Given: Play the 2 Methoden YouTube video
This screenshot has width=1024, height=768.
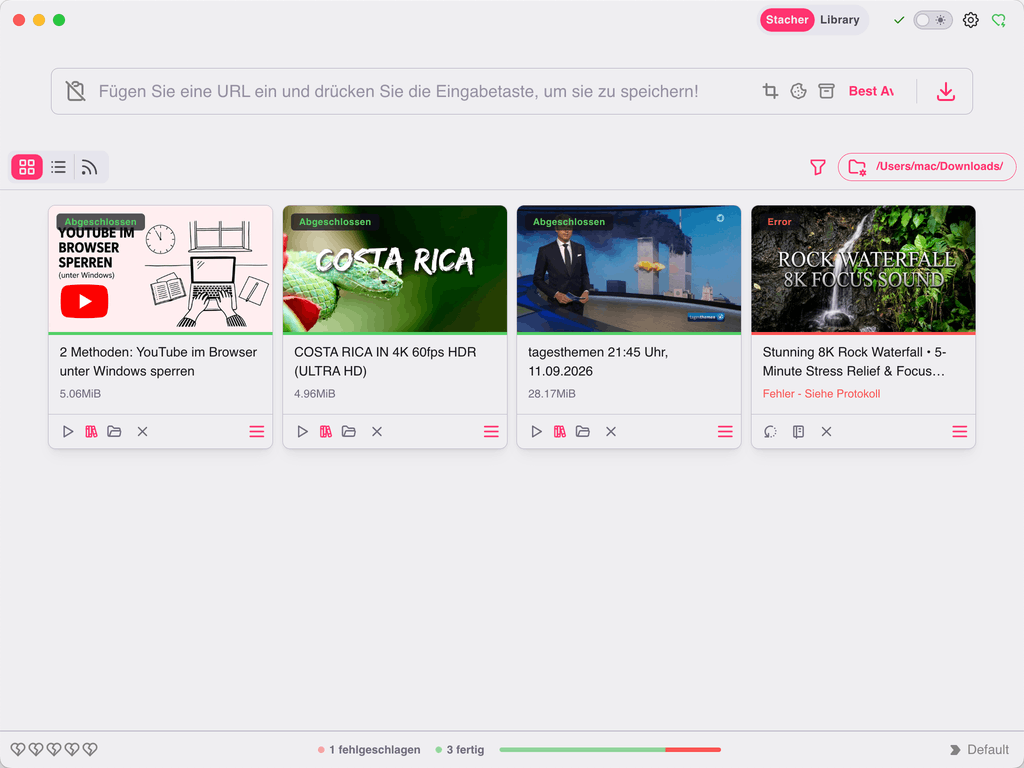Looking at the screenshot, I should pyautogui.click(x=68, y=432).
